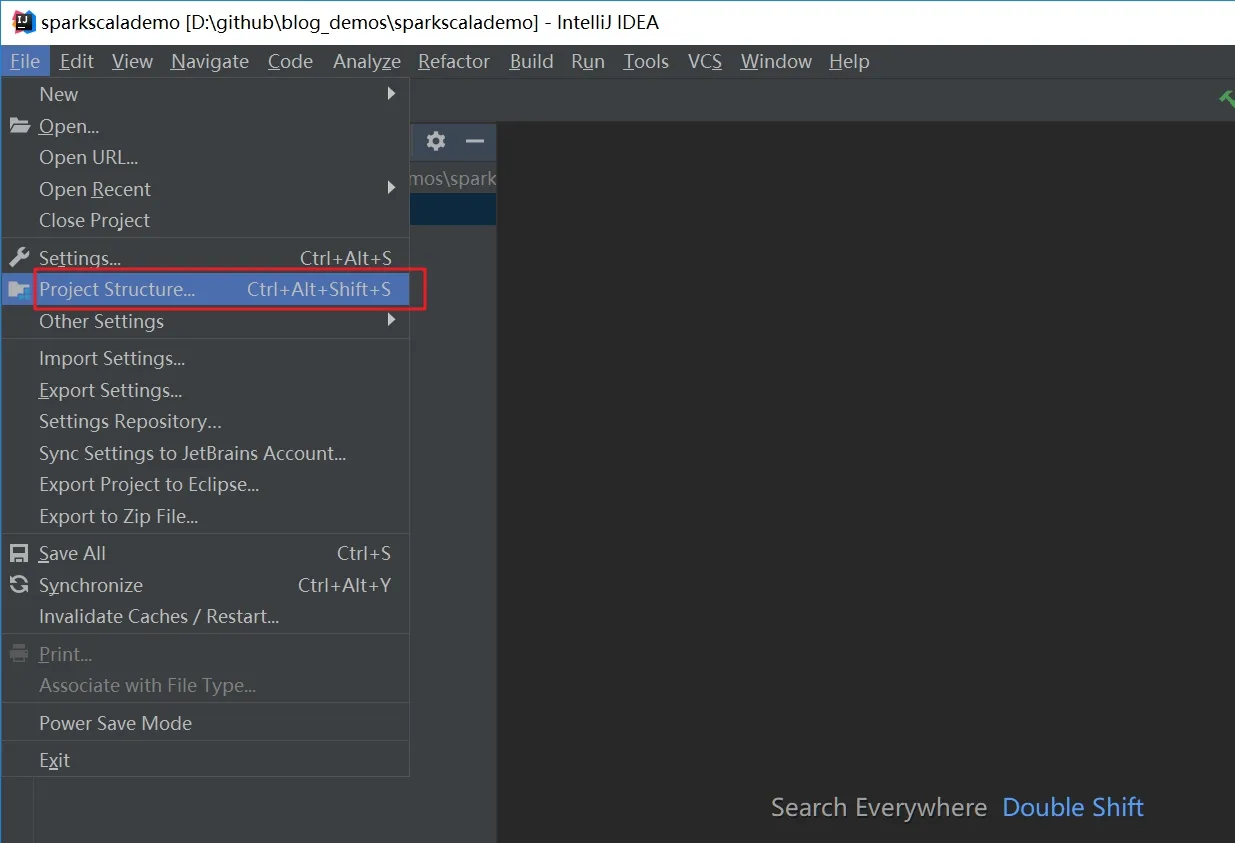Image resolution: width=1235 pixels, height=843 pixels.
Task: Open the File menu
Action: click(x=25, y=61)
